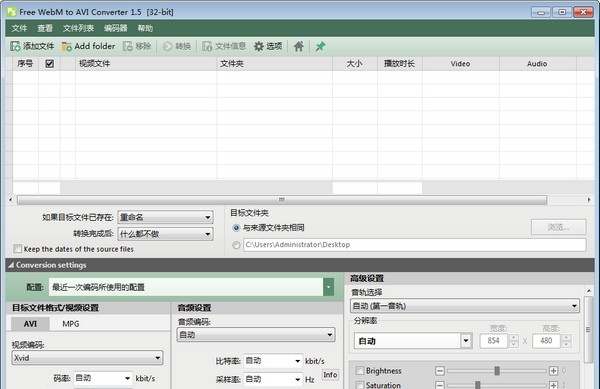Click the advanced settings vertical scrollbar
Image resolution: width=600 pixels, height=389 pixels.
[x=589, y=329]
